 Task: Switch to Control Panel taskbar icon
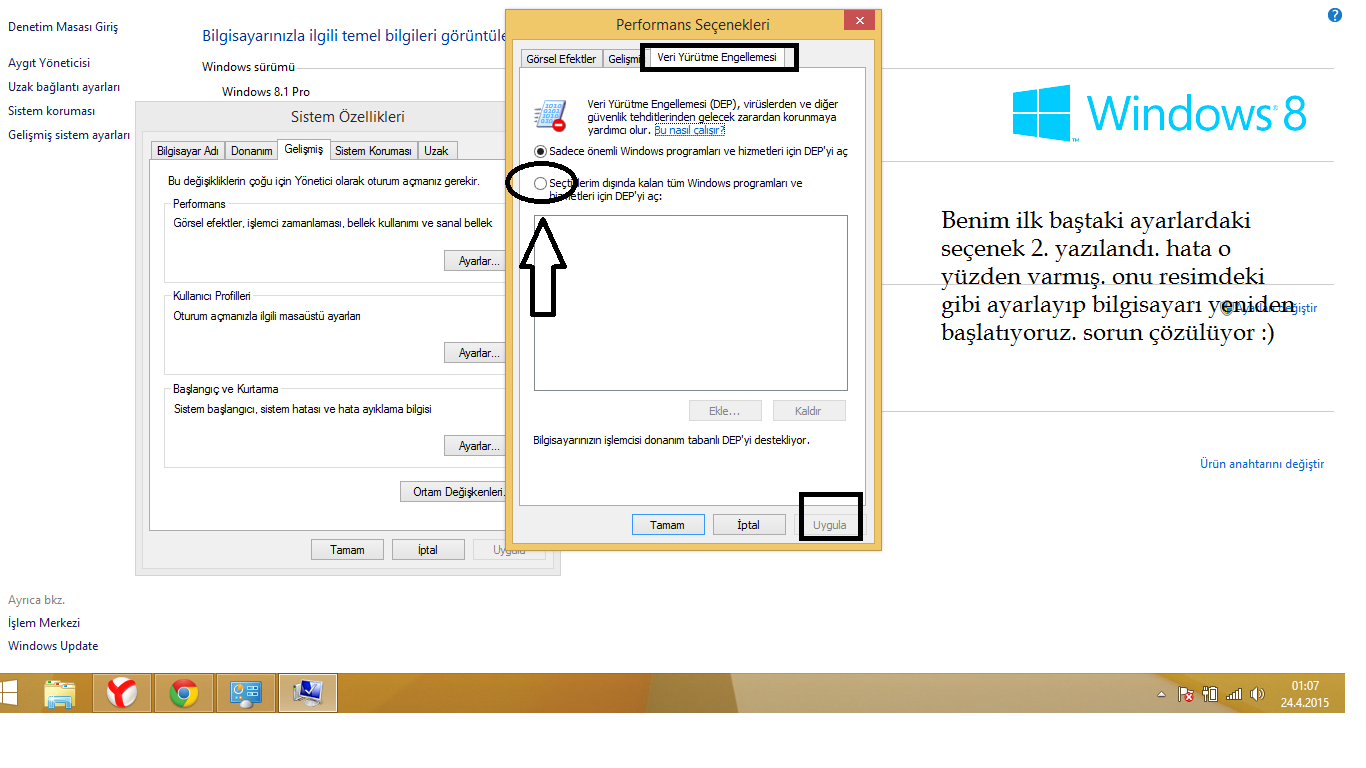(x=245, y=692)
